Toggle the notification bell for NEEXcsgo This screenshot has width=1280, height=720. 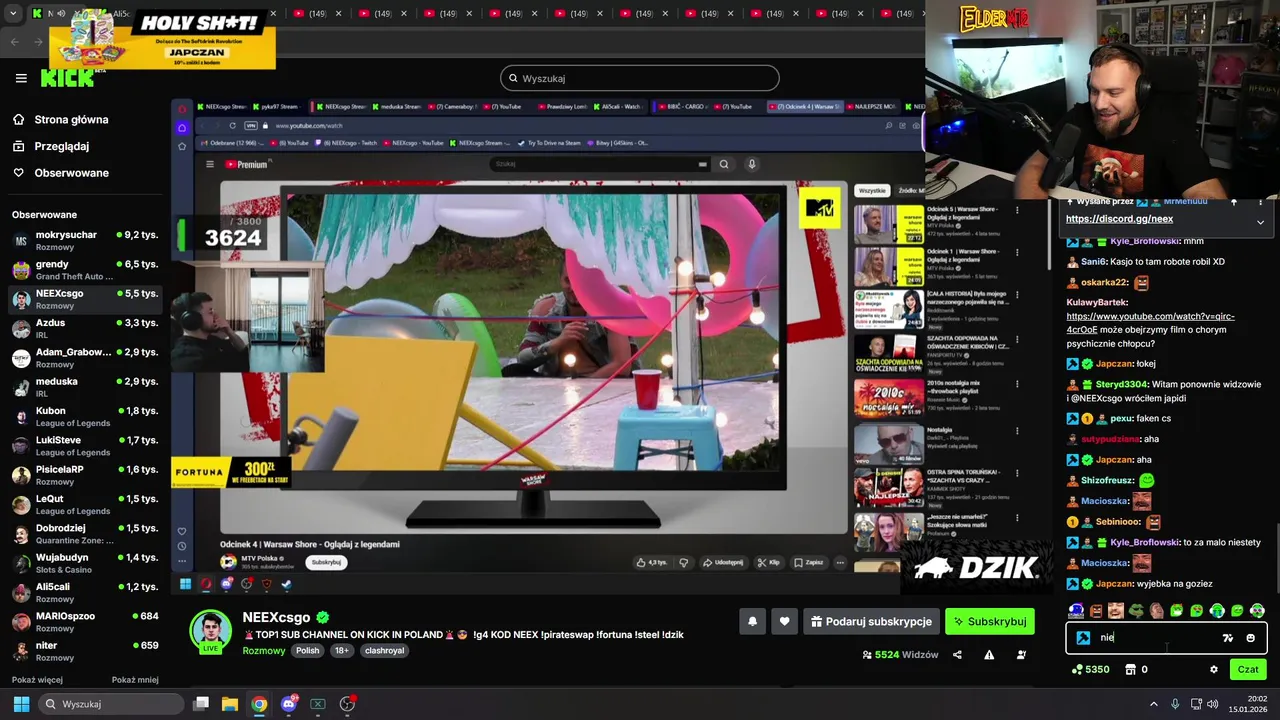pos(753,622)
